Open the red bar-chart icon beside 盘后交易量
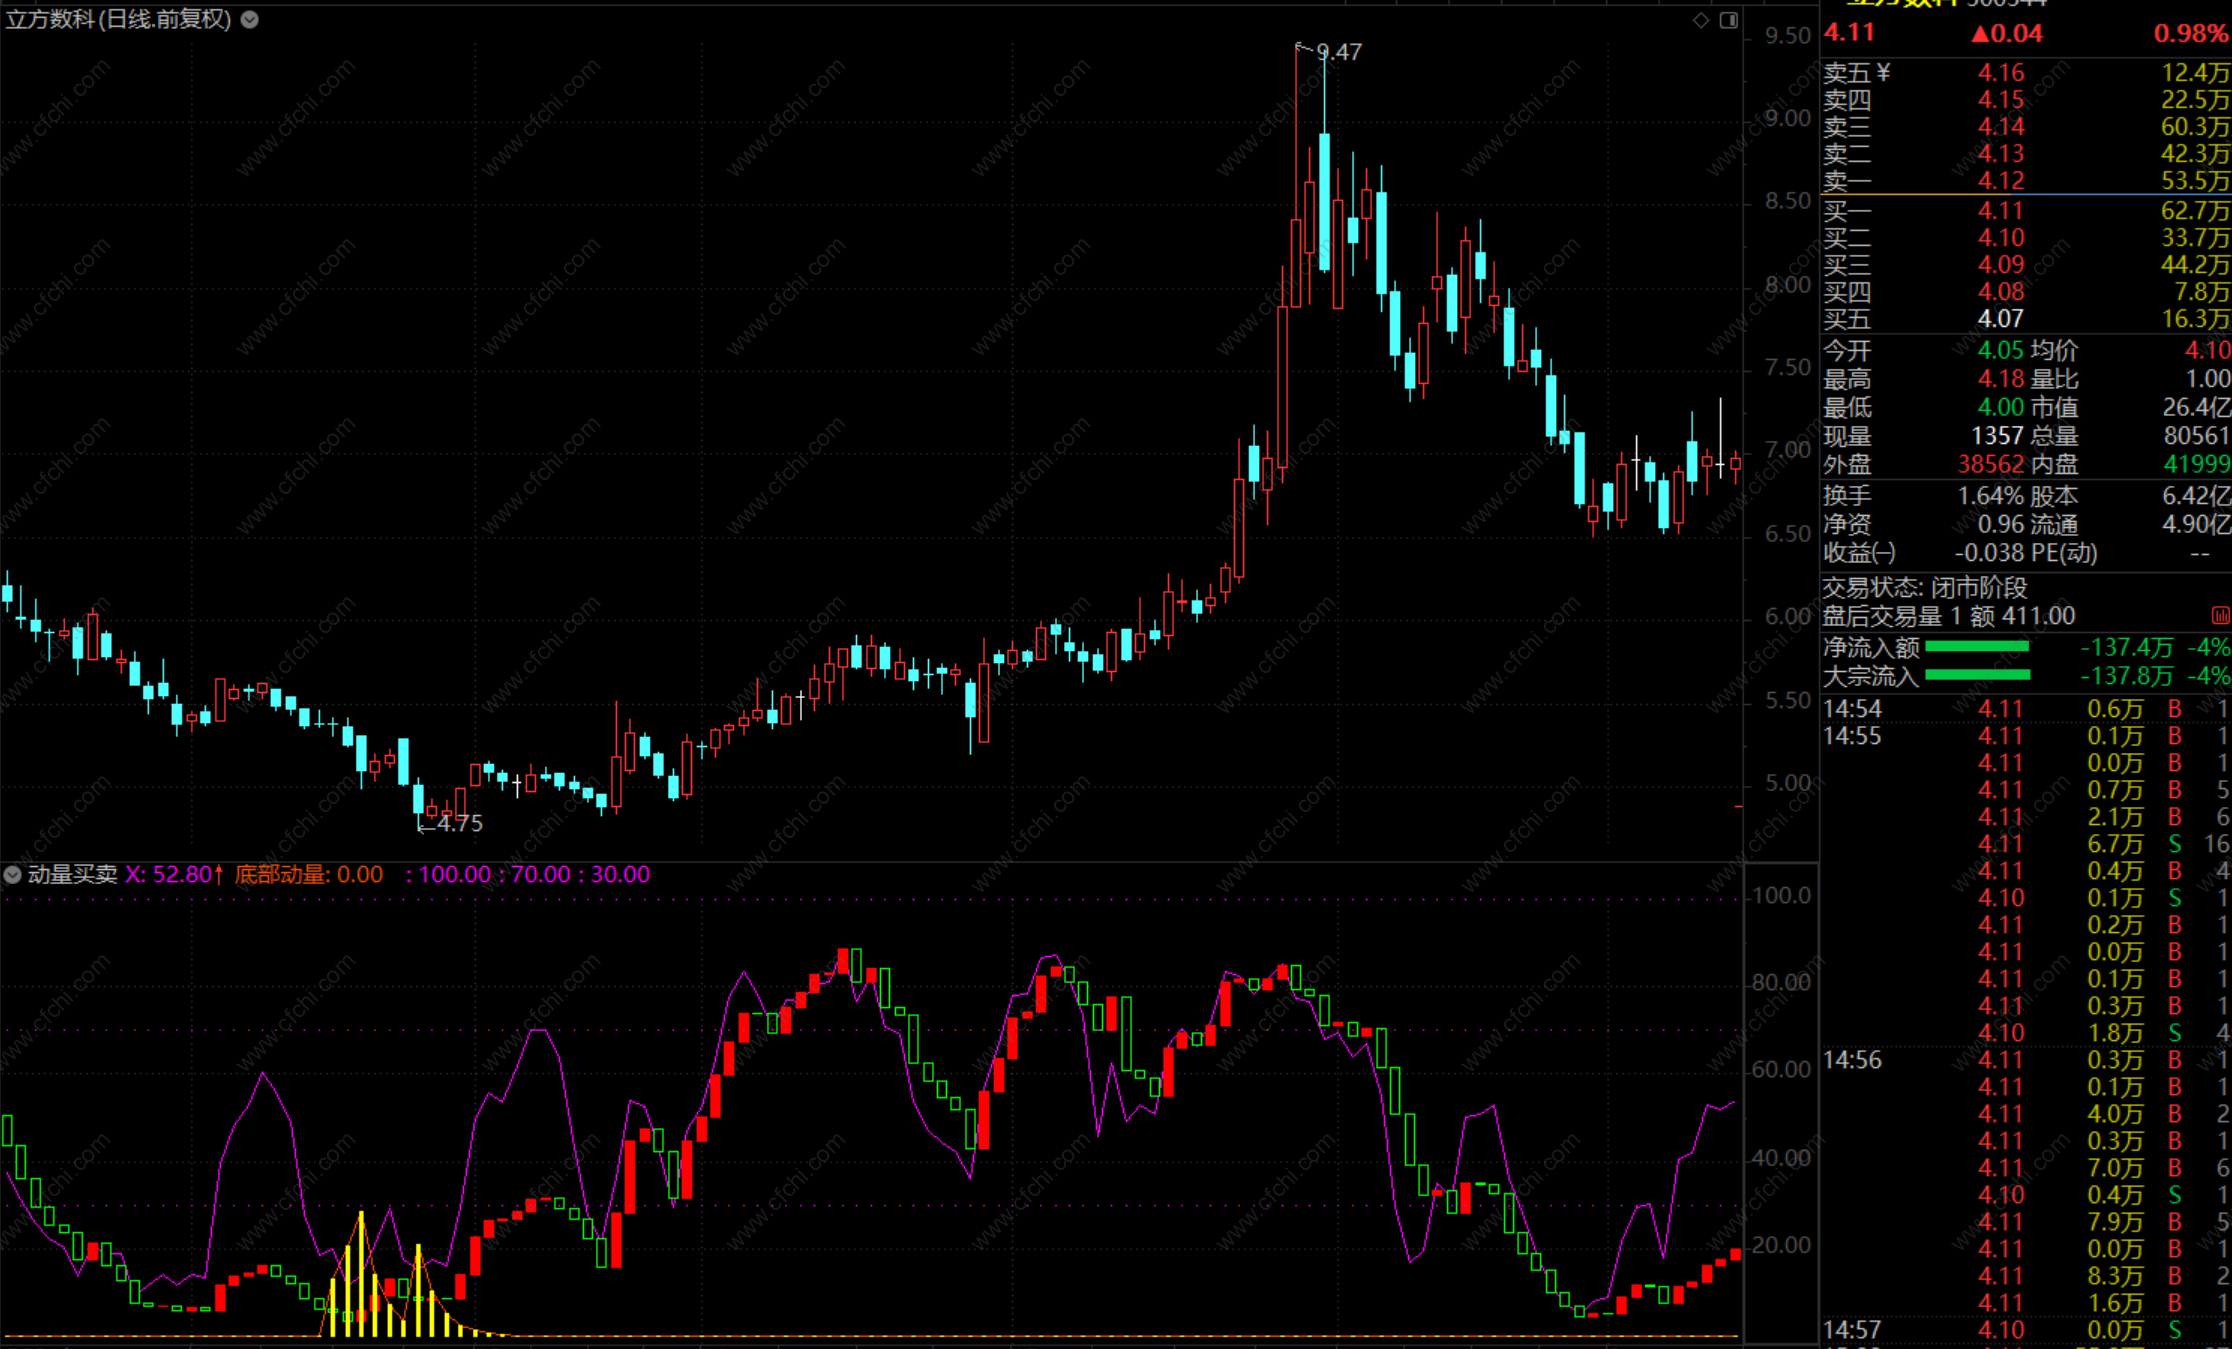The image size is (2232, 1349). 2220,616
